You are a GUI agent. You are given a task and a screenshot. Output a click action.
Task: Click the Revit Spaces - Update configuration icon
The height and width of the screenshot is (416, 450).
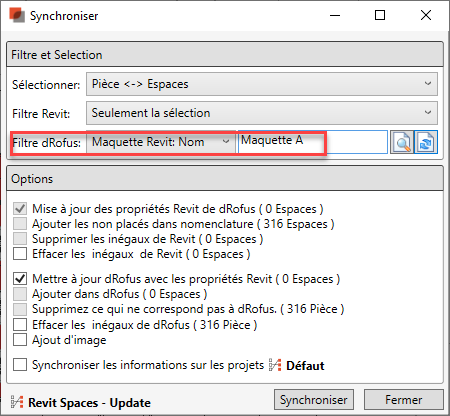[x=17, y=402]
